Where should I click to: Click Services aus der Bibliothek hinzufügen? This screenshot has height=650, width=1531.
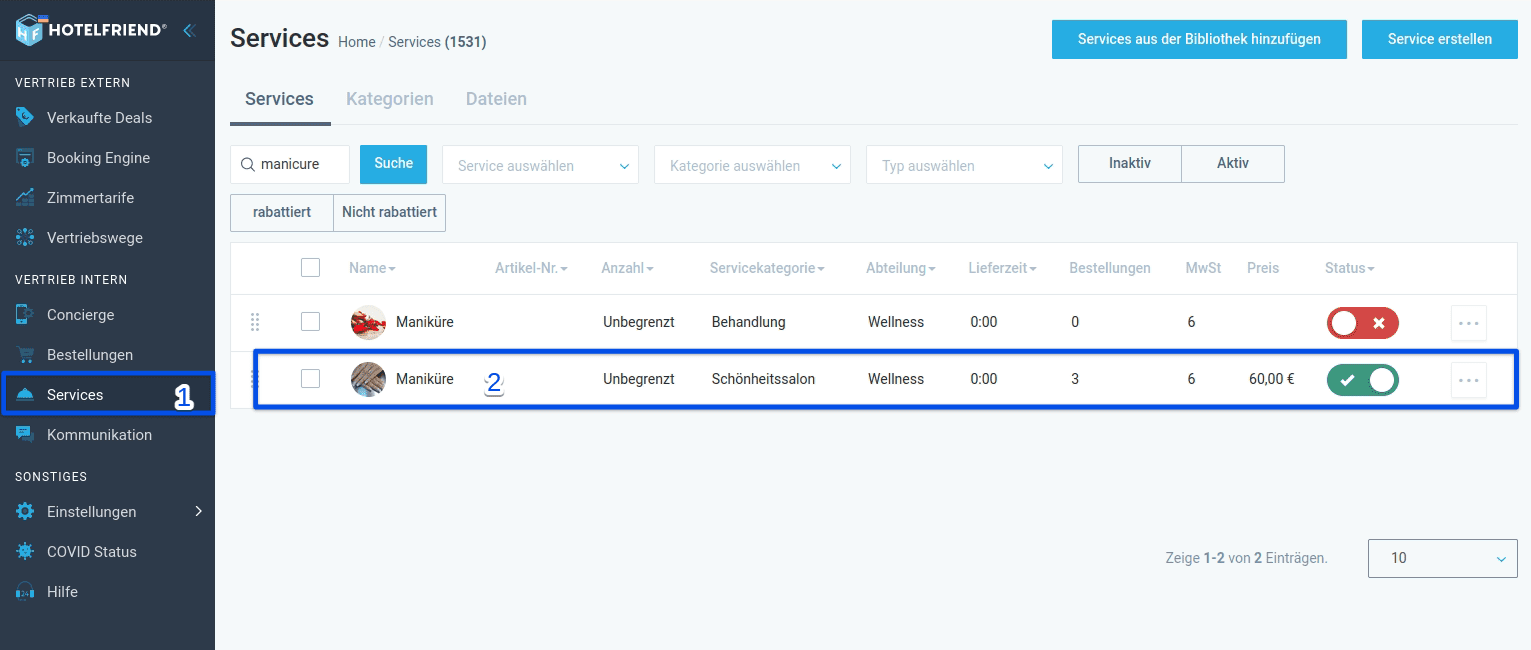pos(1199,39)
